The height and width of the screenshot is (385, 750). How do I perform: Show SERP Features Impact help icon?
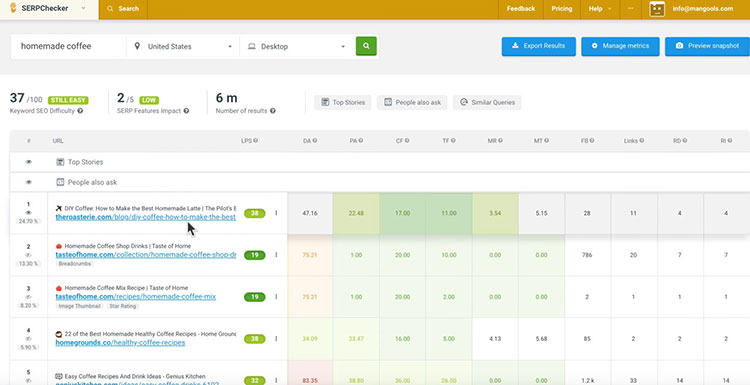pos(186,111)
